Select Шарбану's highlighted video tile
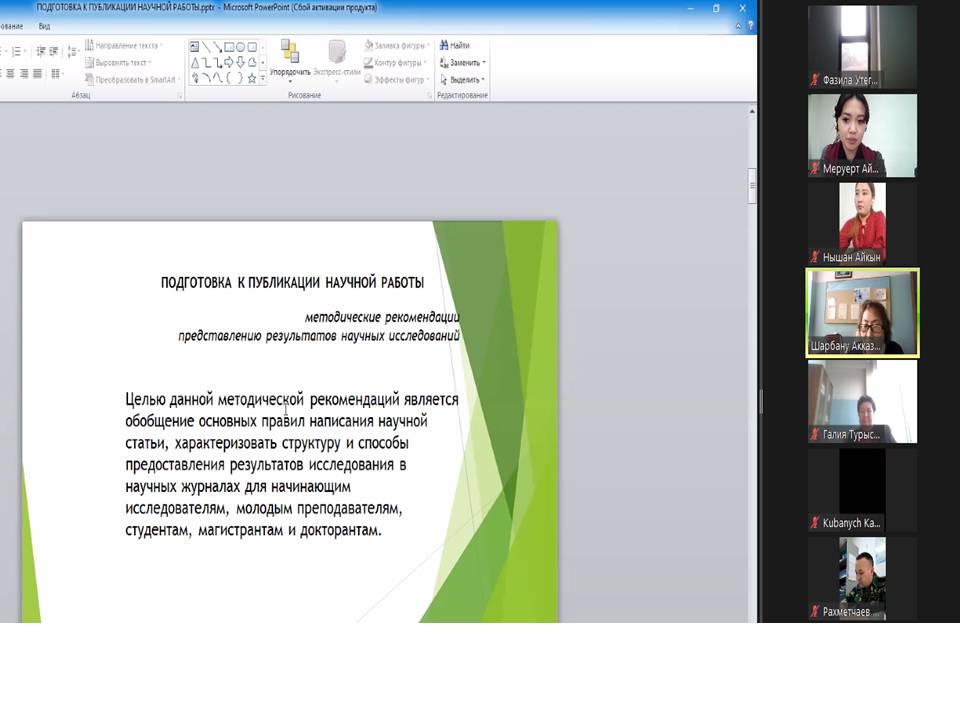This screenshot has height=720, width=960. click(x=862, y=312)
